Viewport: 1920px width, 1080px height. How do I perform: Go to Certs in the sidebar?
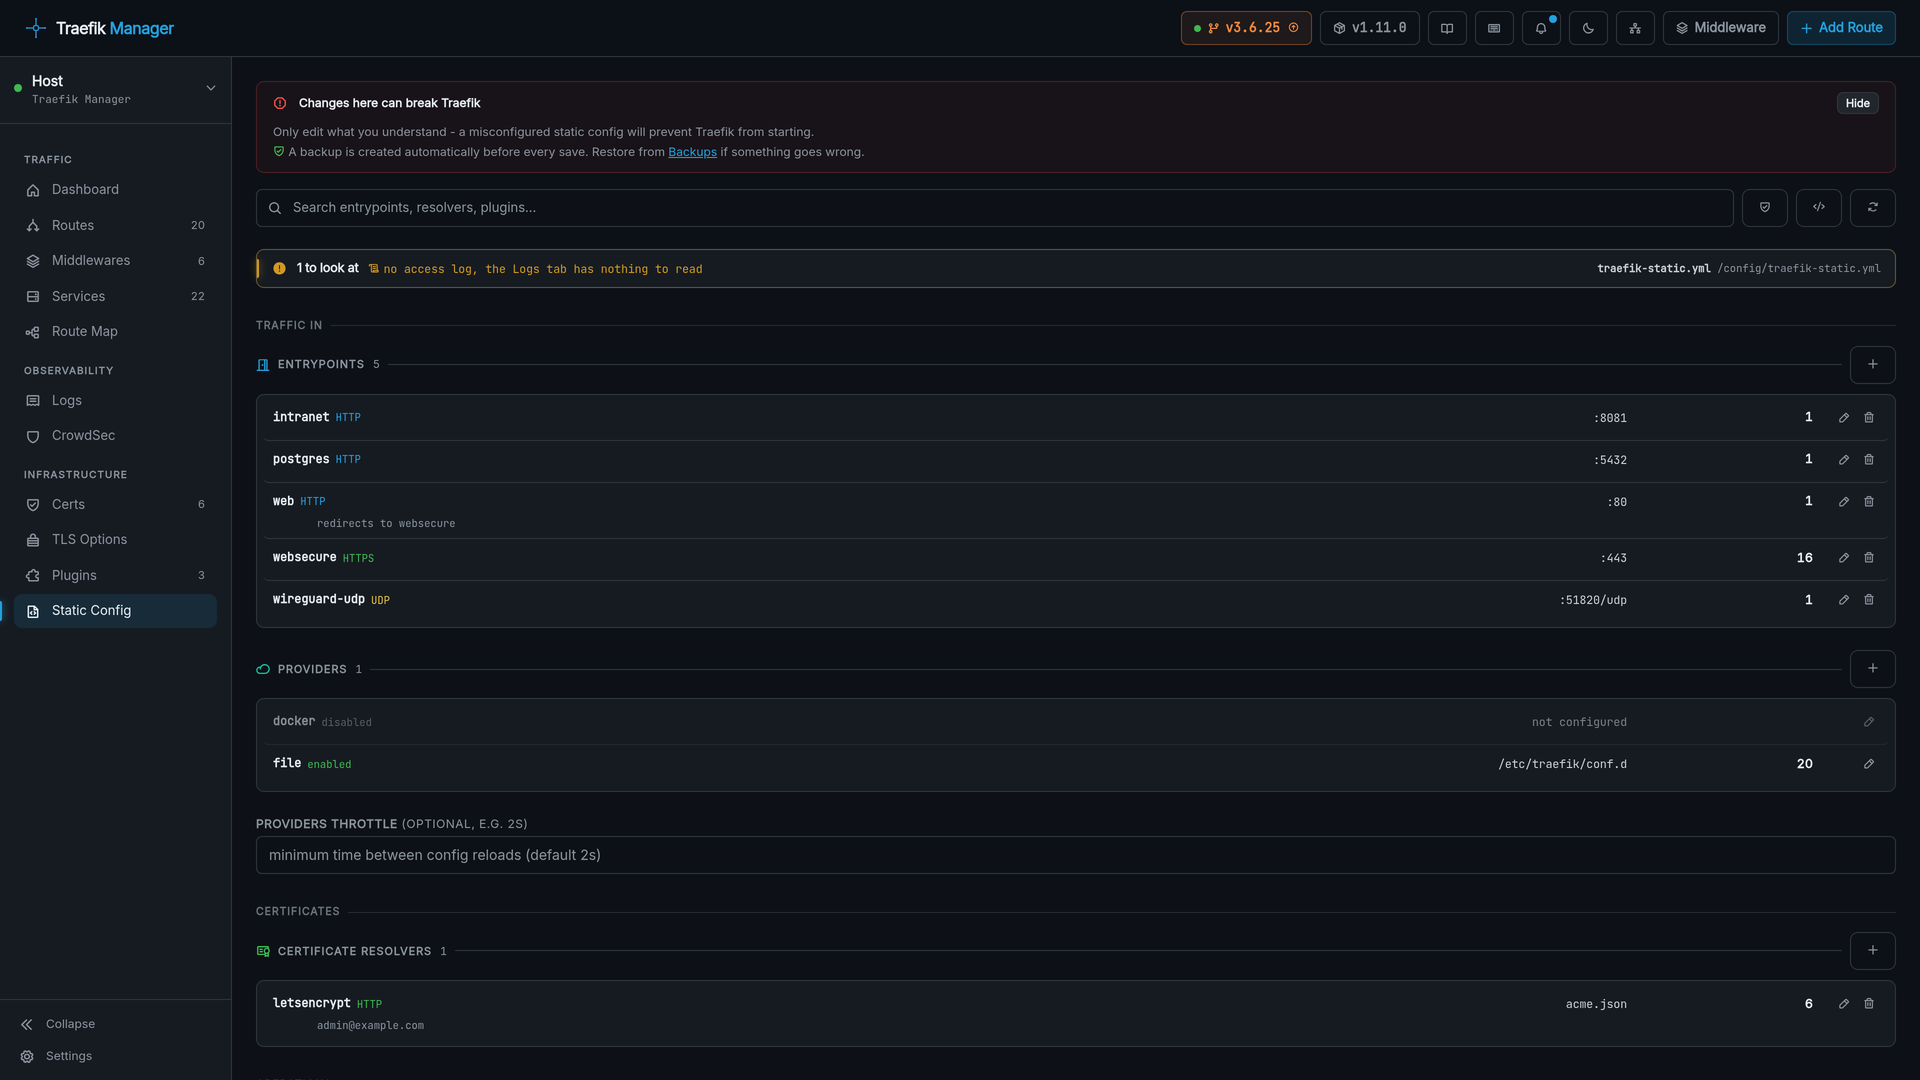(x=115, y=505)
